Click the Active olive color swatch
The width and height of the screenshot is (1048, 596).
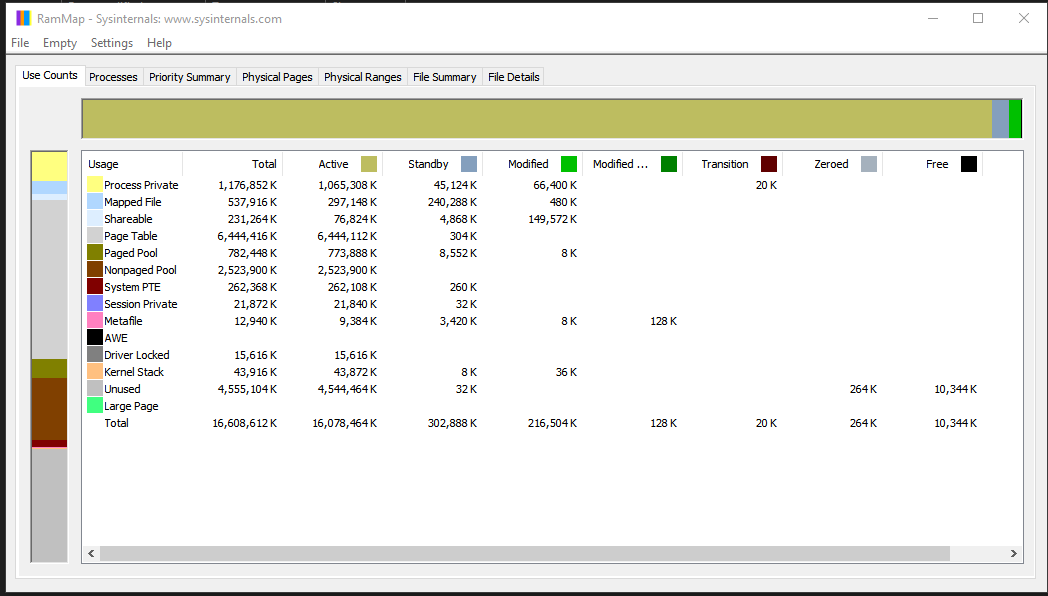point(369,164)
